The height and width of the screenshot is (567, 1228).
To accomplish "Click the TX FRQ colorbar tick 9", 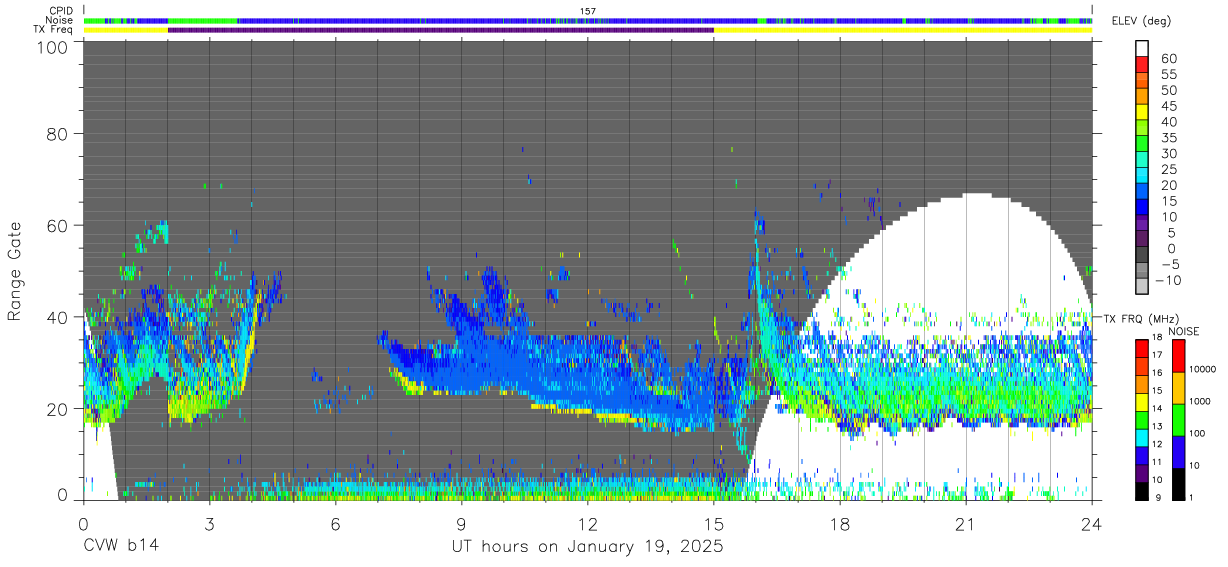I will (1160, 498).
